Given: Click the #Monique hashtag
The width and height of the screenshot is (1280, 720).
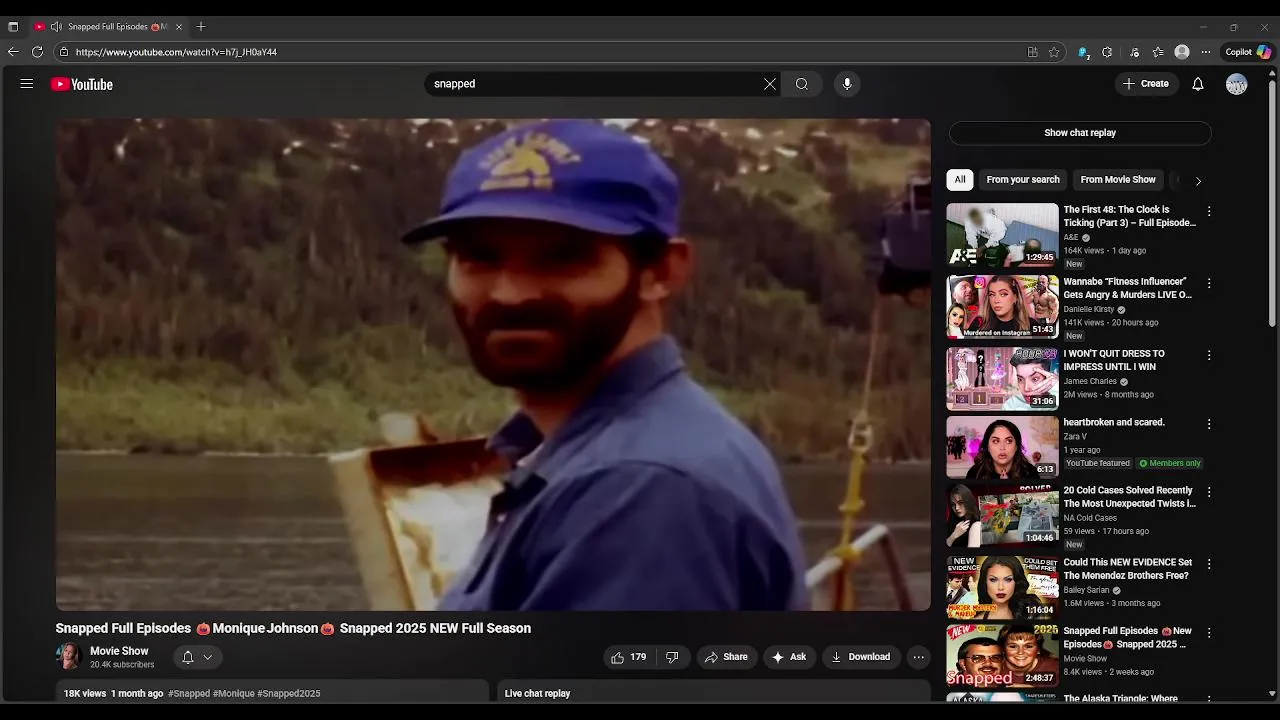Looking at the screenshot, I should 234,694.
